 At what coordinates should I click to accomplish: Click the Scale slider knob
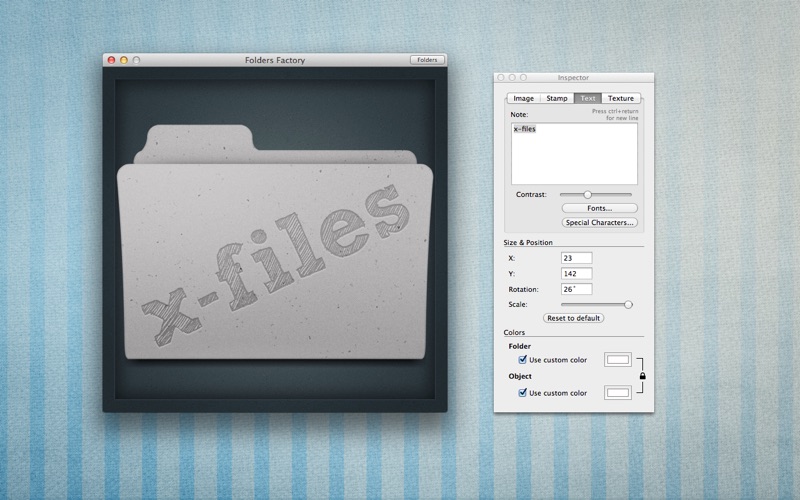(x=628, y=304)
